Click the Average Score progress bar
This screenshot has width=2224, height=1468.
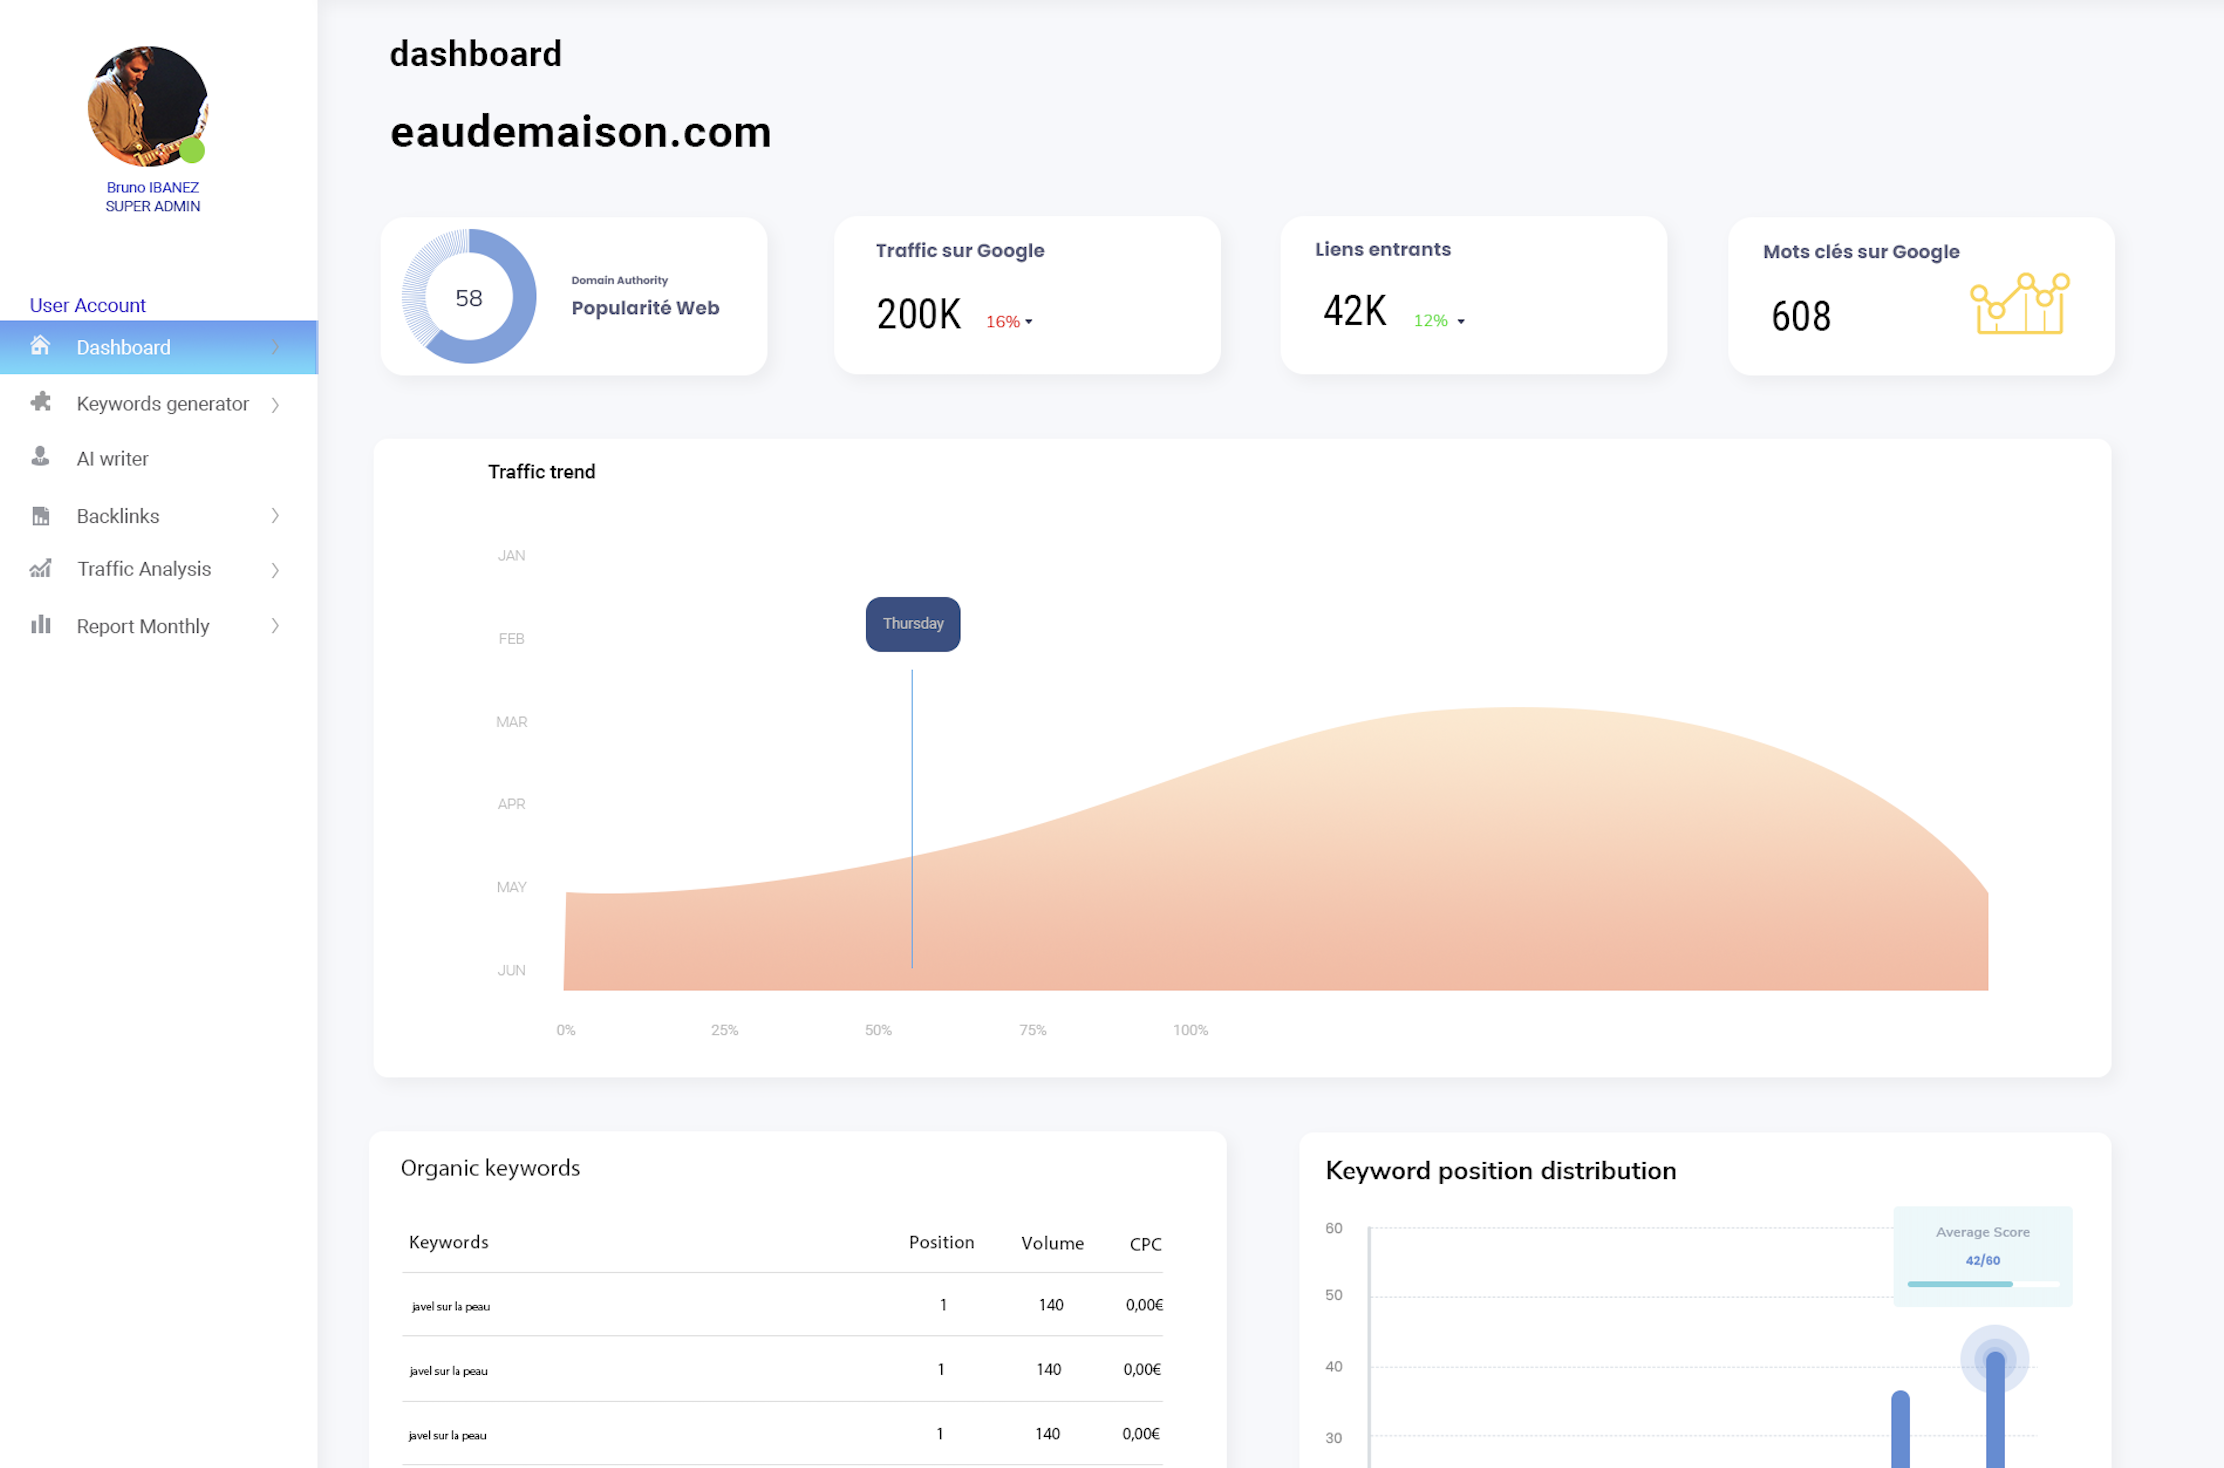tap(1982, 1284)
